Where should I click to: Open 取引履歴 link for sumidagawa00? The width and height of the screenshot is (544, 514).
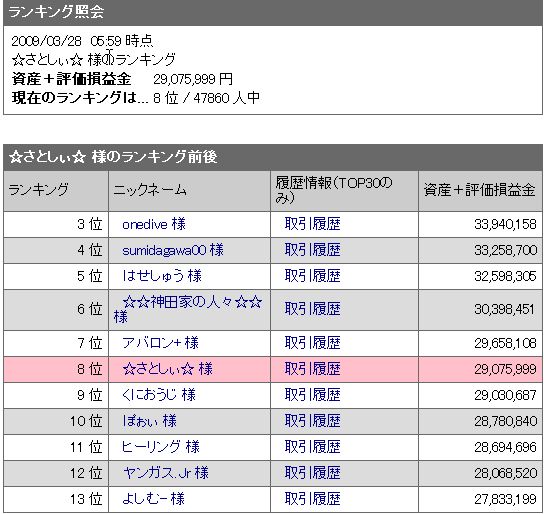pos(312,250)
